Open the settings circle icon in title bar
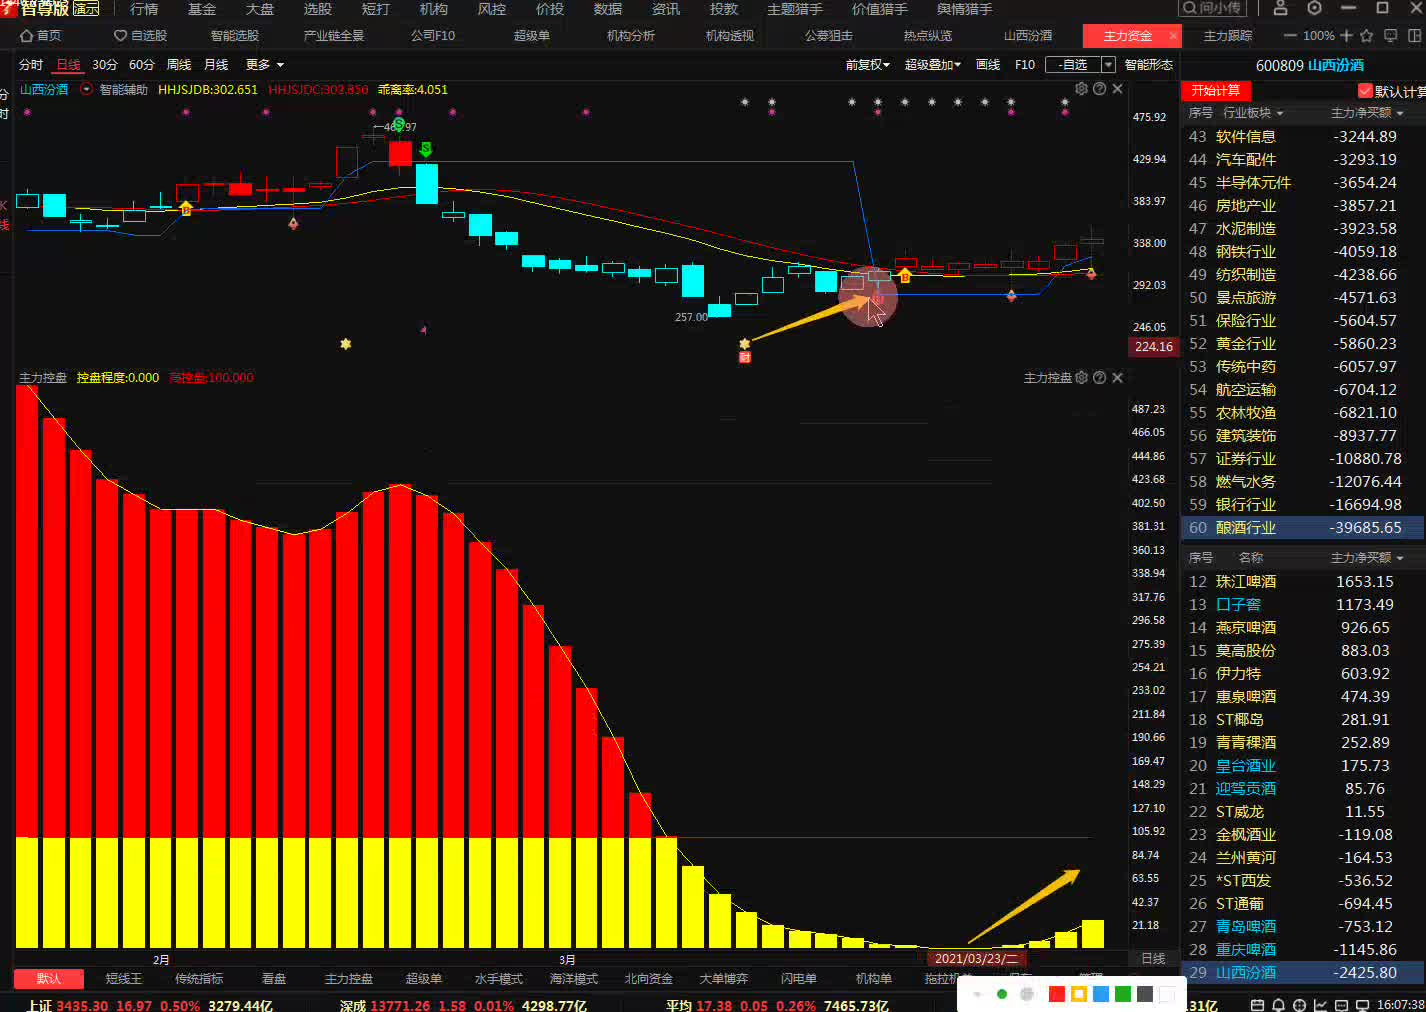 tap(1314, 8)
